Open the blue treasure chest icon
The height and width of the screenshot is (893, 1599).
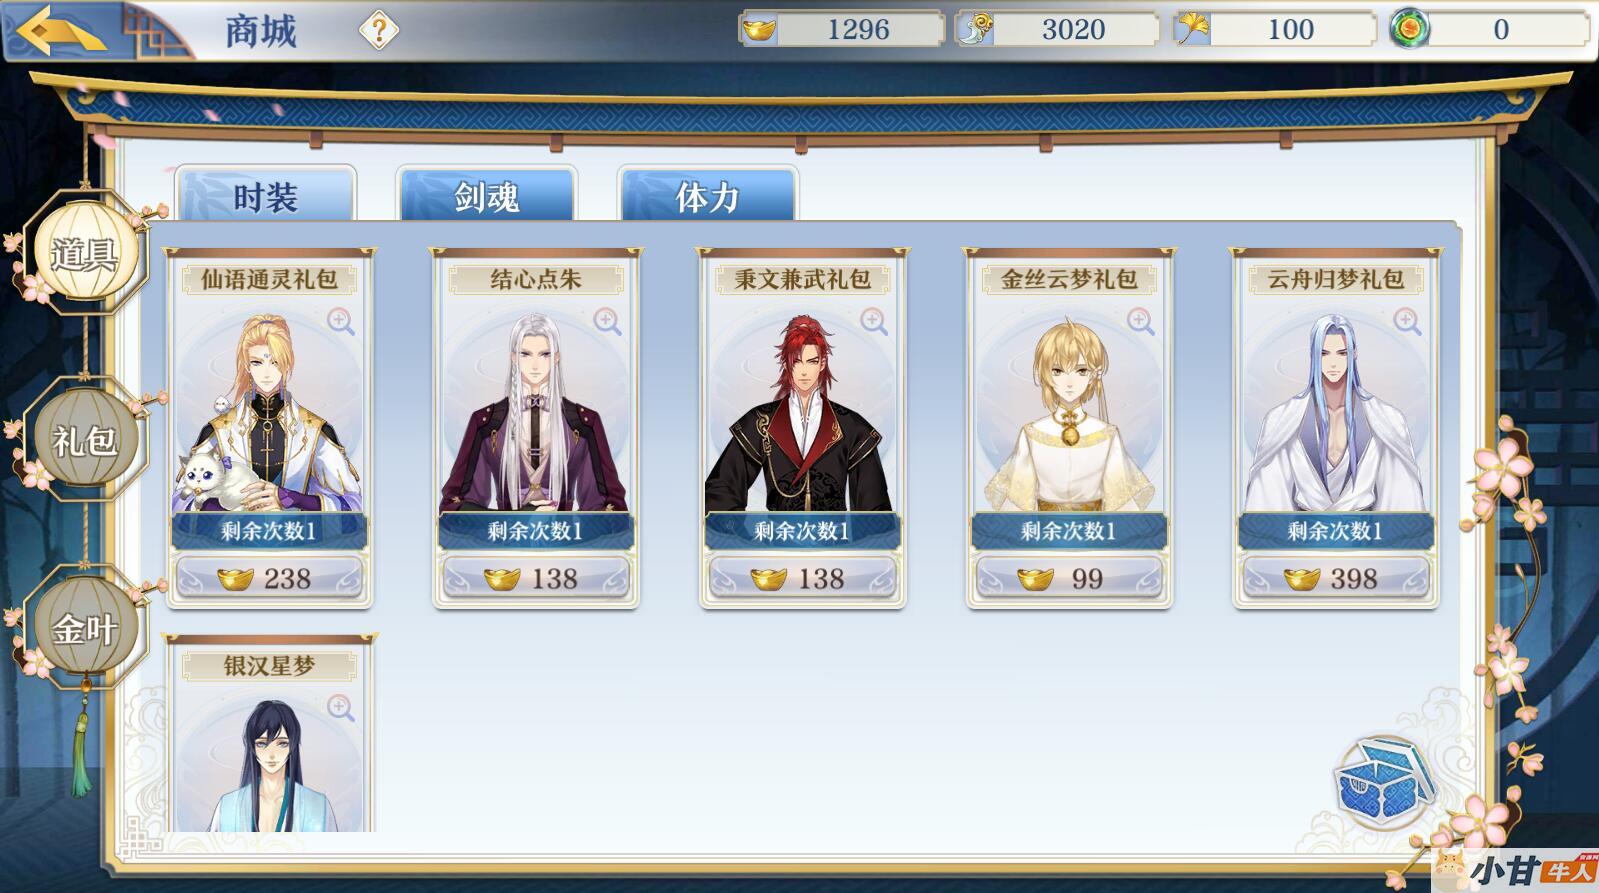[1386, 783]
